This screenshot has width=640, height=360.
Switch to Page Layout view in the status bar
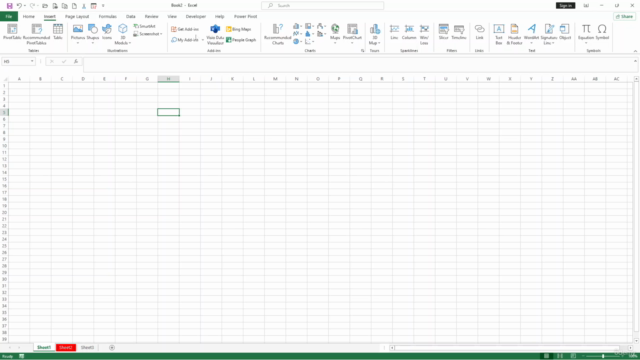[x=560, y=356]
